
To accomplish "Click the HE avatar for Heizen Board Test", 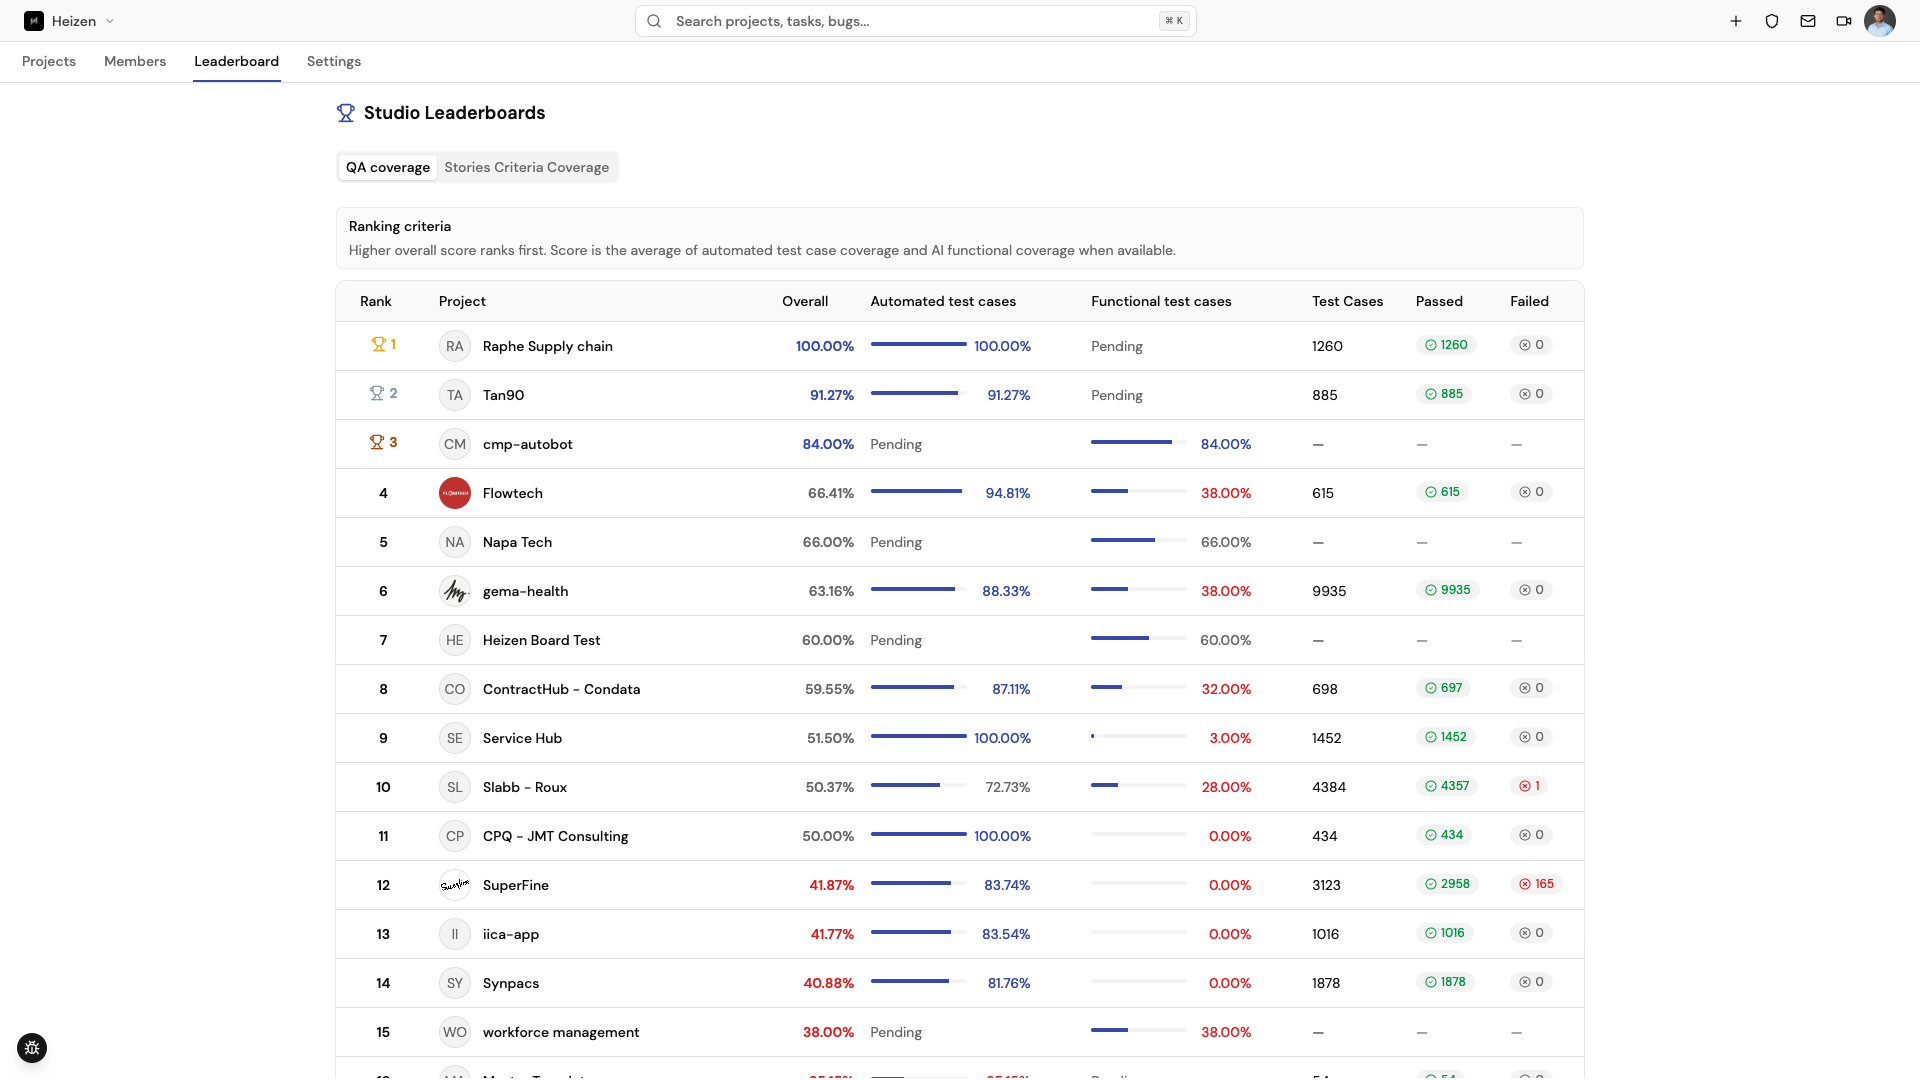I will (455, 640).
